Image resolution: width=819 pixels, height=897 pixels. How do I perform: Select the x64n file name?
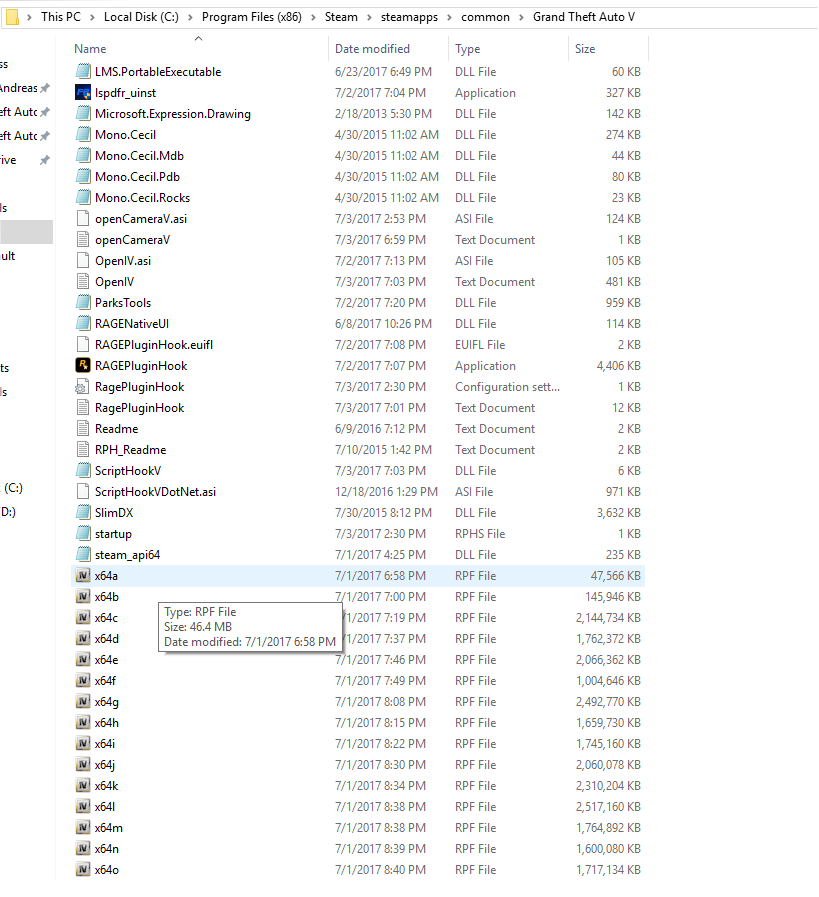pos(107,849)
